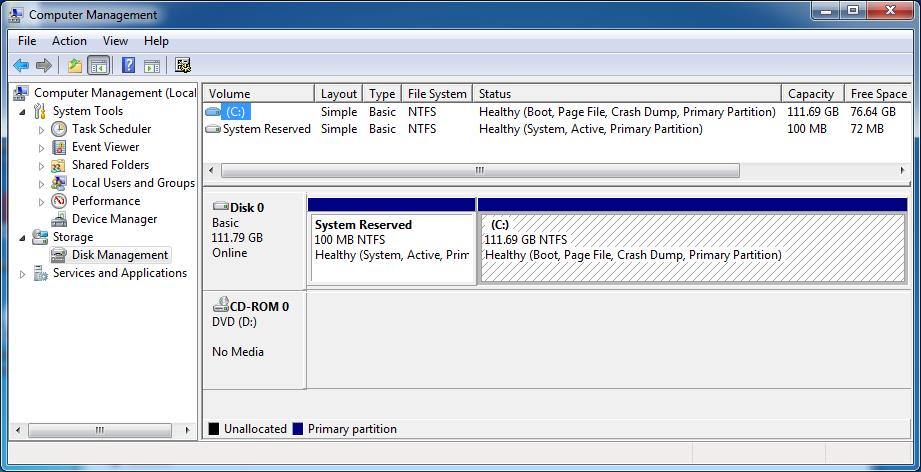
Task: Select the Device Manager icon in the tree
Action: pyautogui.click(x=60, y=219)
